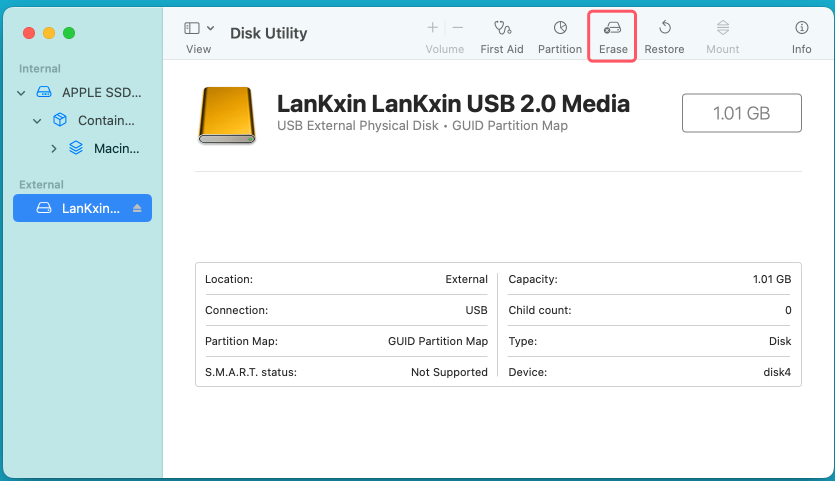Select the APPLE SSD internal disk
The width and height of the screenshot is (835, 481).
pyautogui.click(x=100, y=92)
